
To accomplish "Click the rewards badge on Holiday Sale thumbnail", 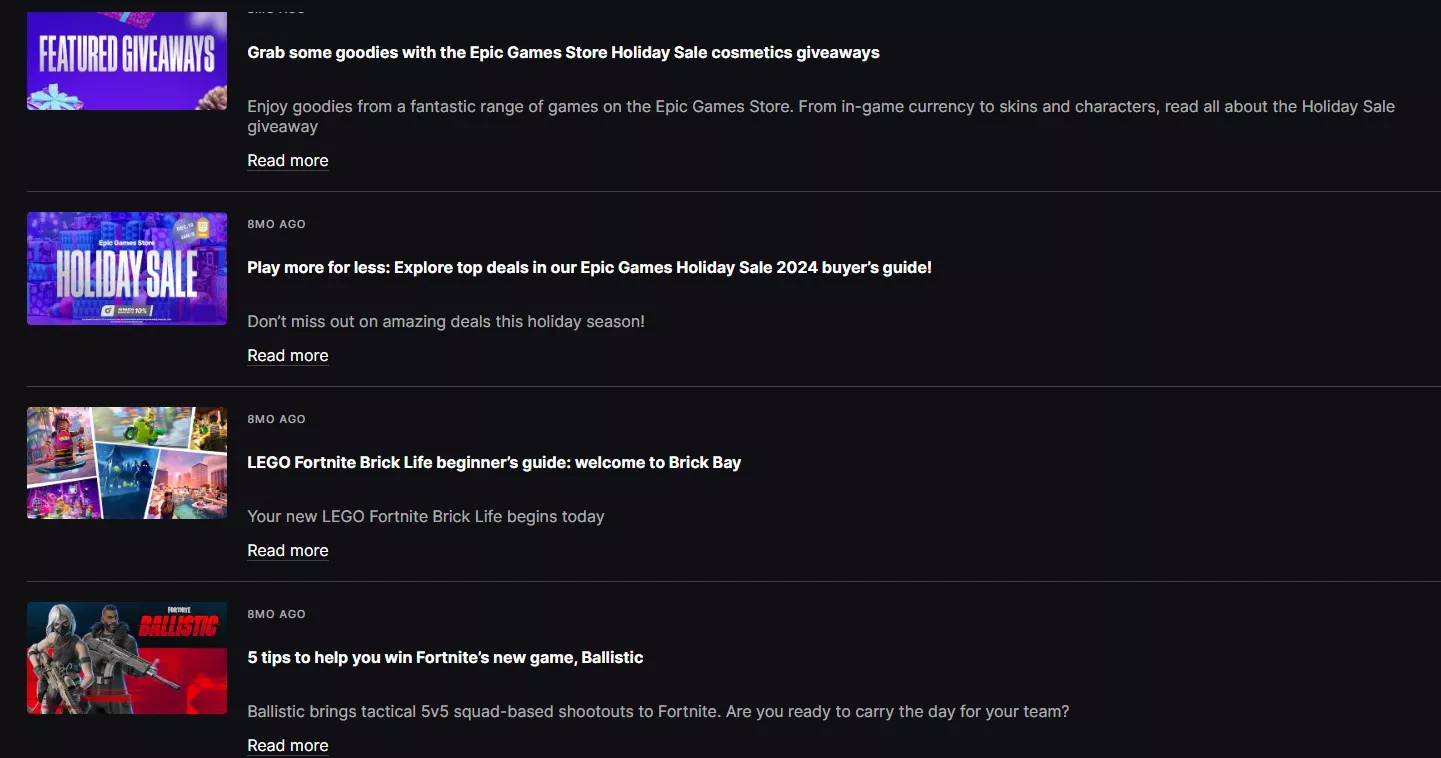I will point(127,312).
